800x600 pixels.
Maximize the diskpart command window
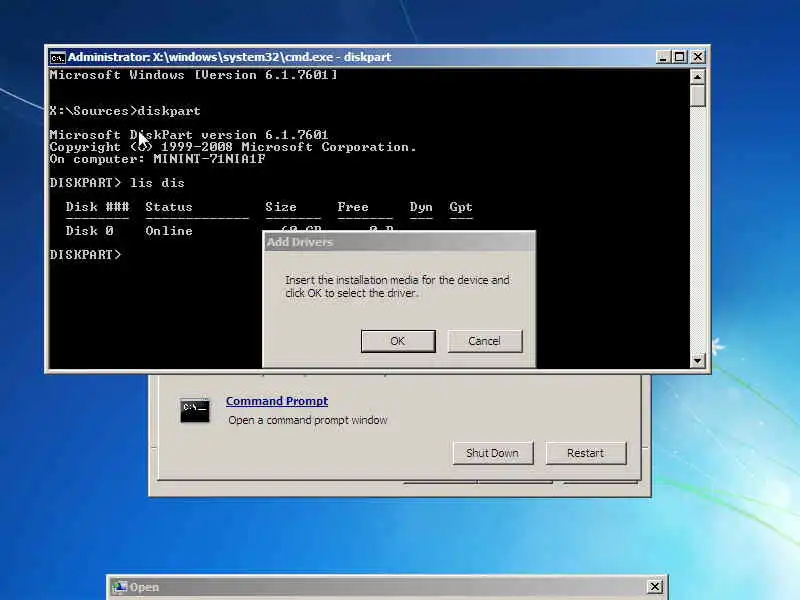(x=680, y=57)
